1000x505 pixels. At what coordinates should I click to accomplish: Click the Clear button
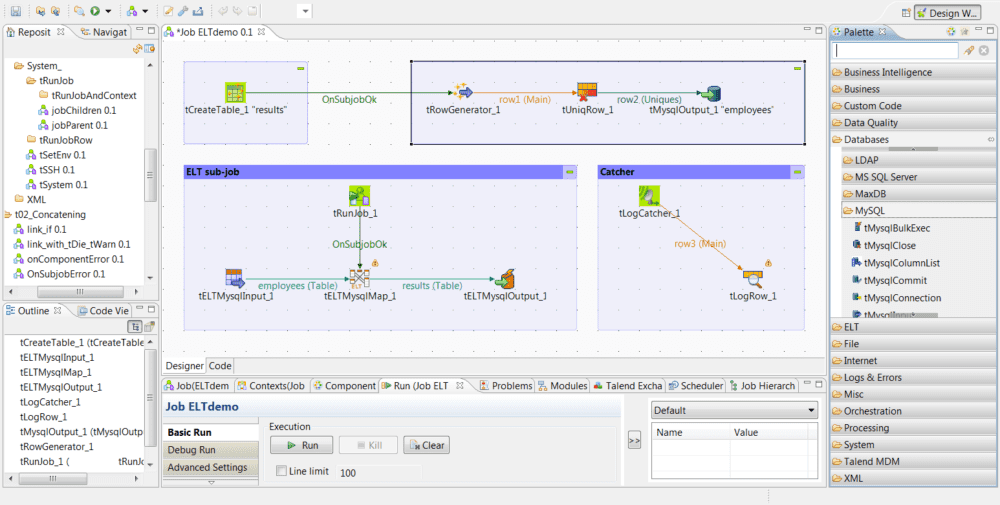pyautogui.click(x=426, y=445)
